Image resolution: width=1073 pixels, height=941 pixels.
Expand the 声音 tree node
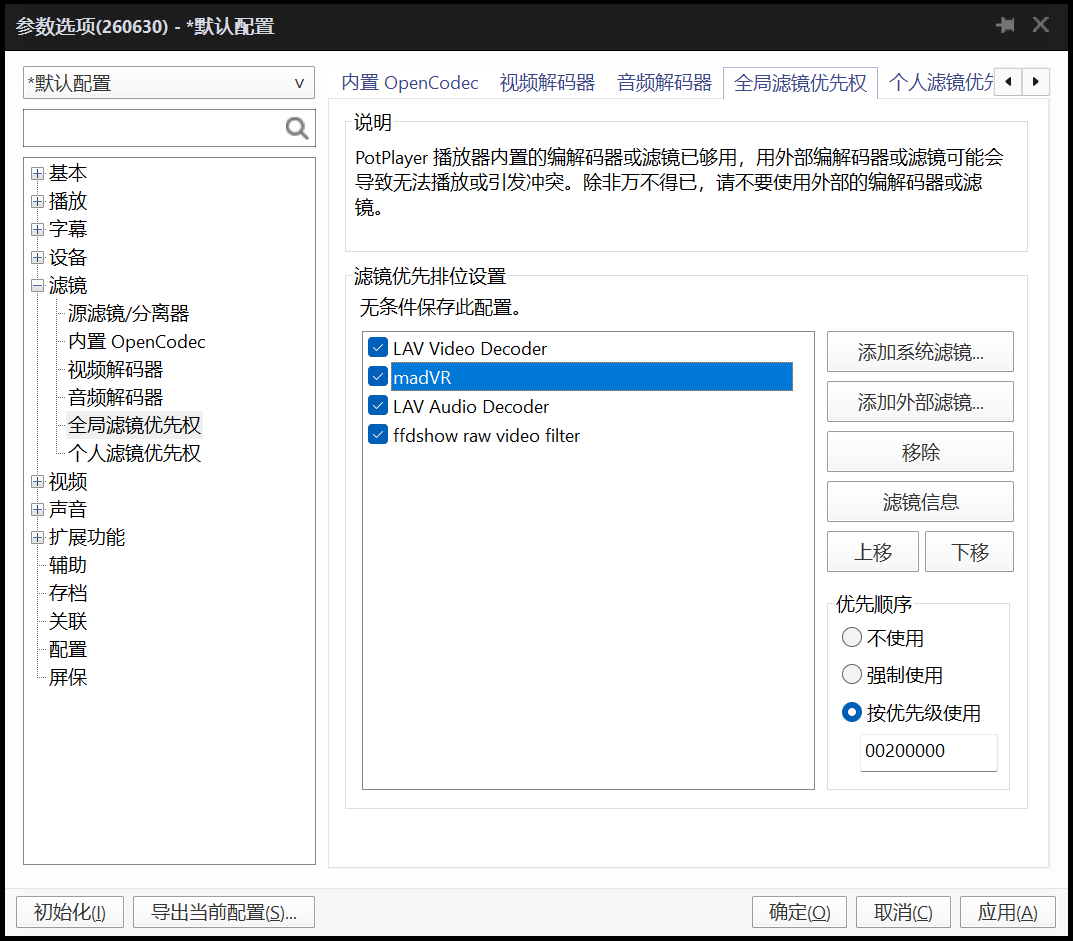coord(38,510)
